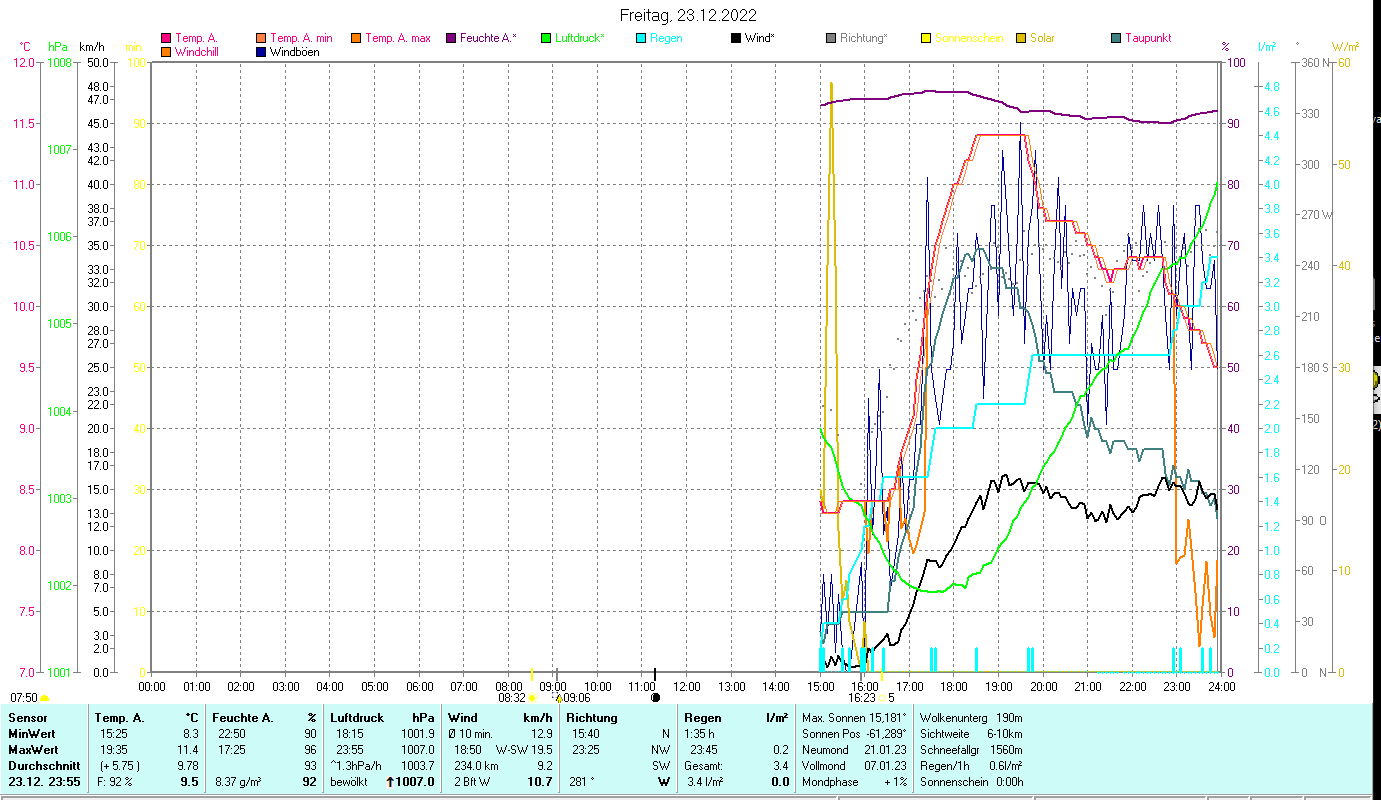Click the purple Feuchte A.* legend swatch
1381x800 pixels.
(452, 38)
